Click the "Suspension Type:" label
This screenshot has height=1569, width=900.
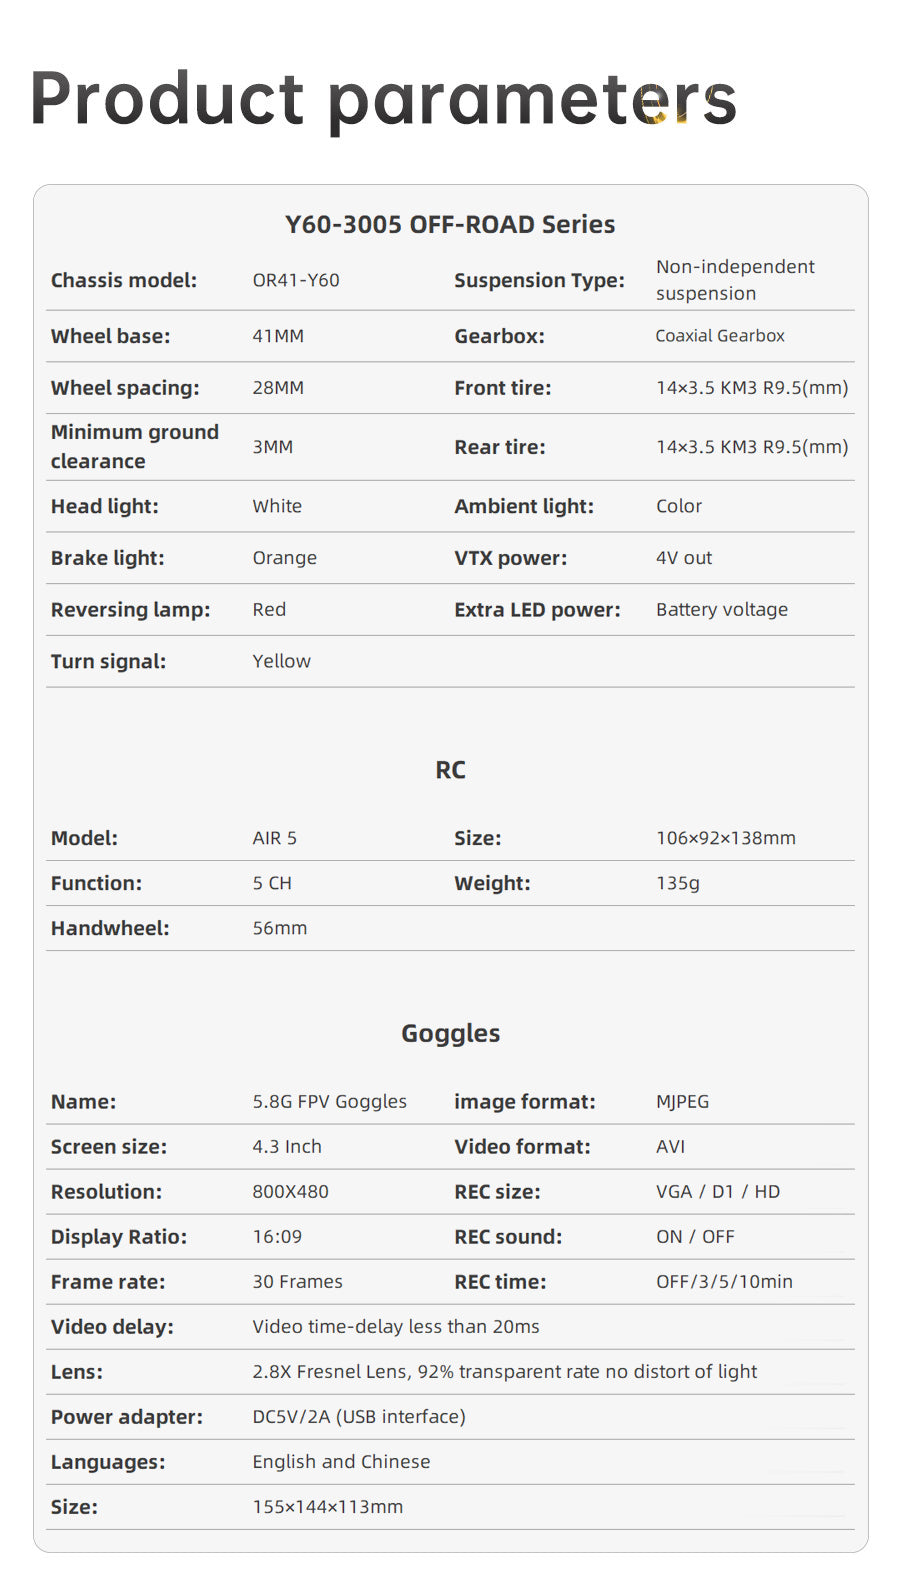[x=539, y=280]
